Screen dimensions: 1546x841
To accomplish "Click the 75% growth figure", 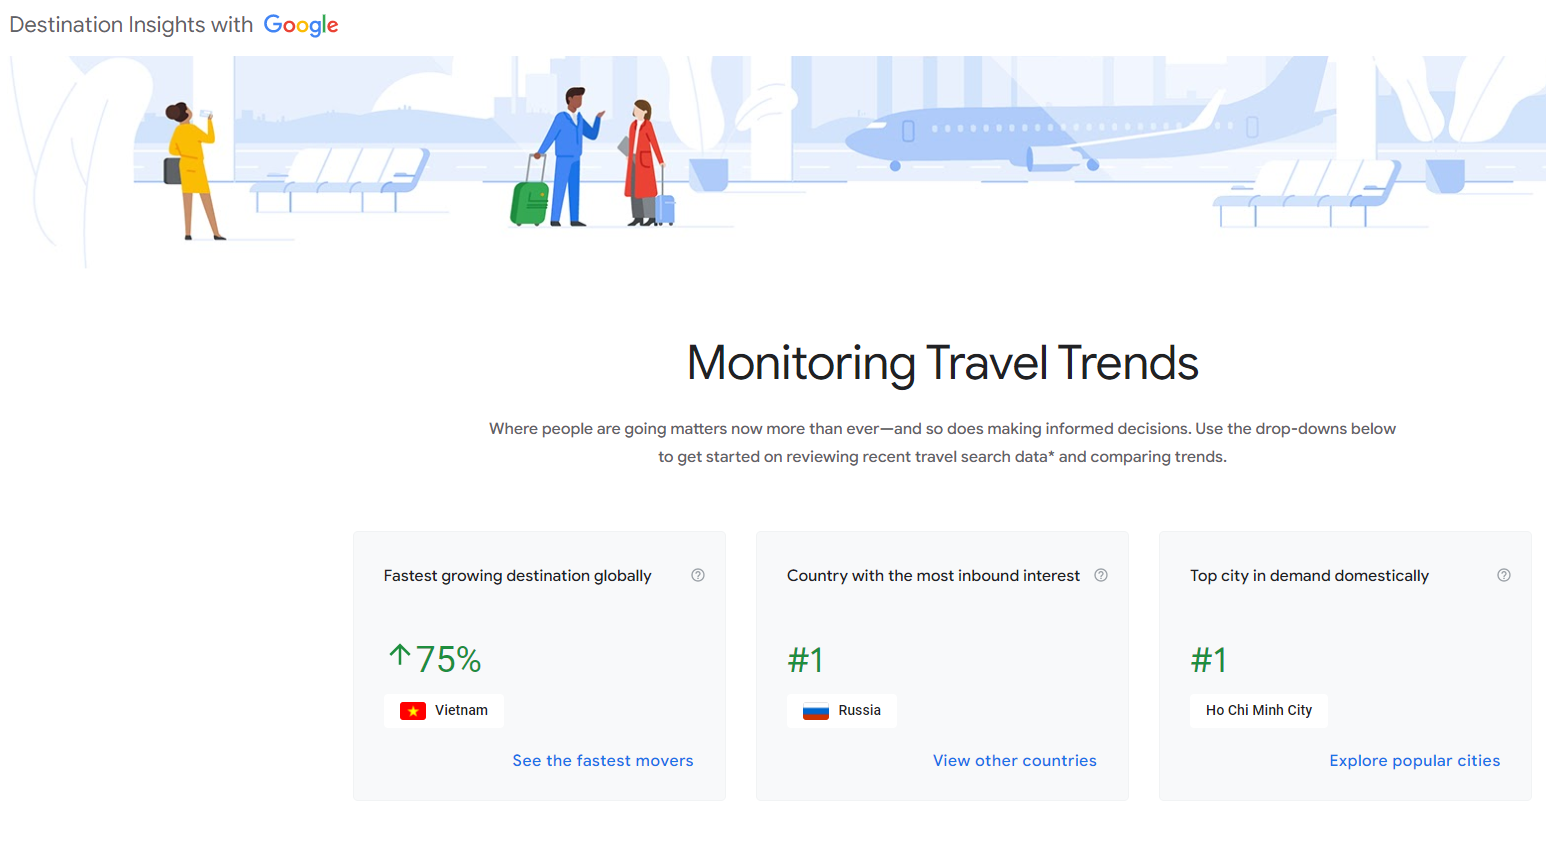I will click(449, 660).
